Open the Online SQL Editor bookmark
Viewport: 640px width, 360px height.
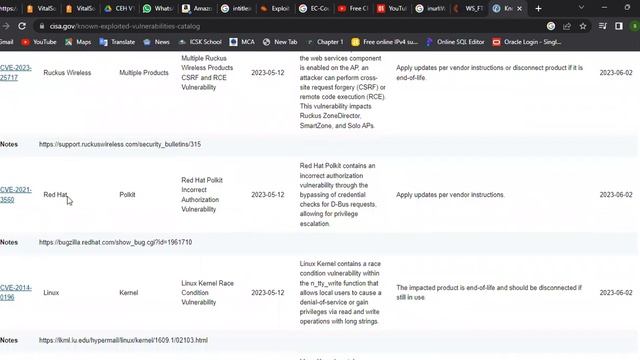[x=455, y=42]
